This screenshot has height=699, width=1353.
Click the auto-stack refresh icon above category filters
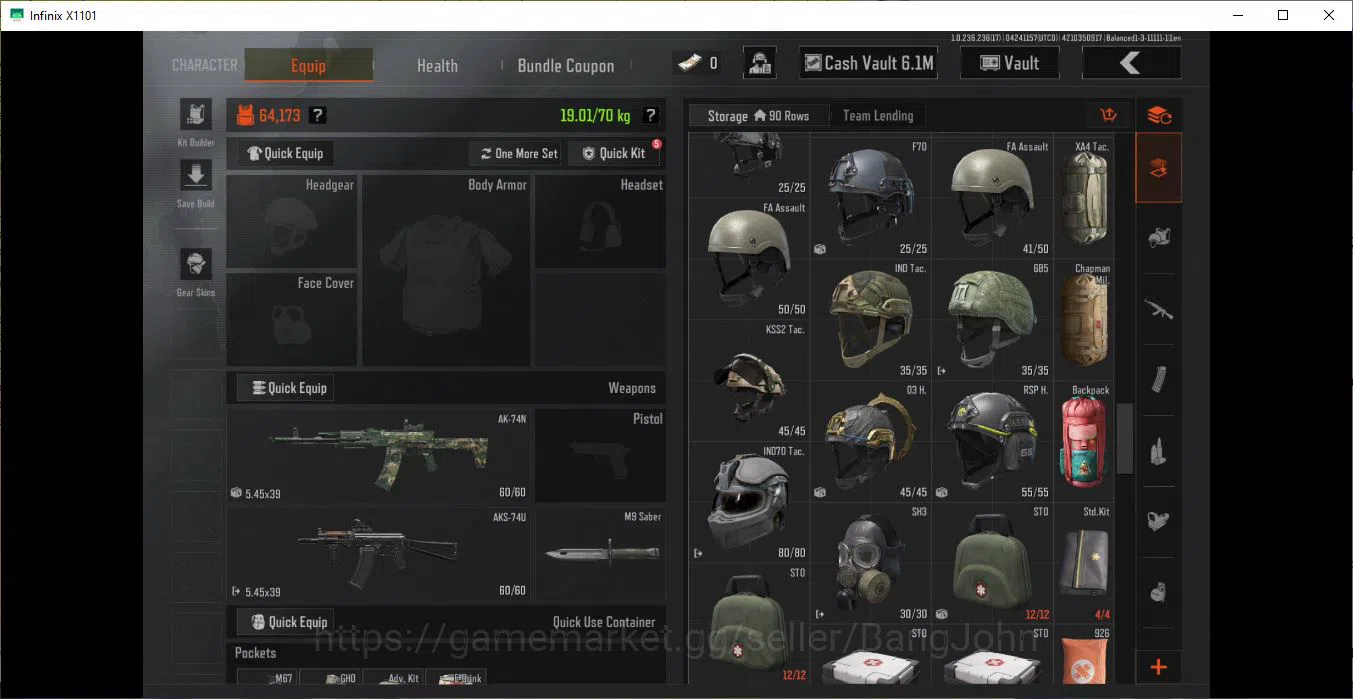tap(1159, 115)
